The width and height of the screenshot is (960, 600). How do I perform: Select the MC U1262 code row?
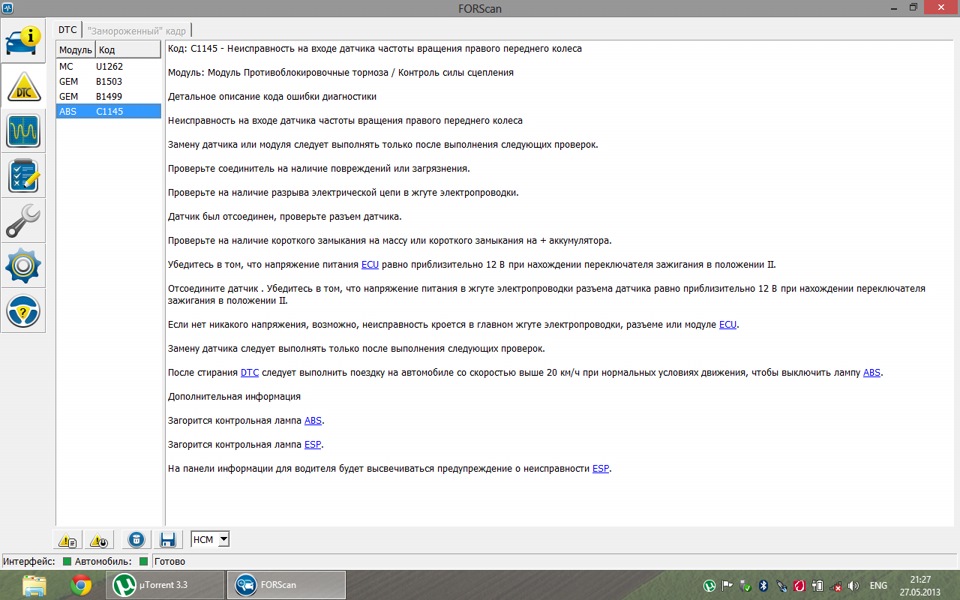pyautogui.click(x=108, y=66)
